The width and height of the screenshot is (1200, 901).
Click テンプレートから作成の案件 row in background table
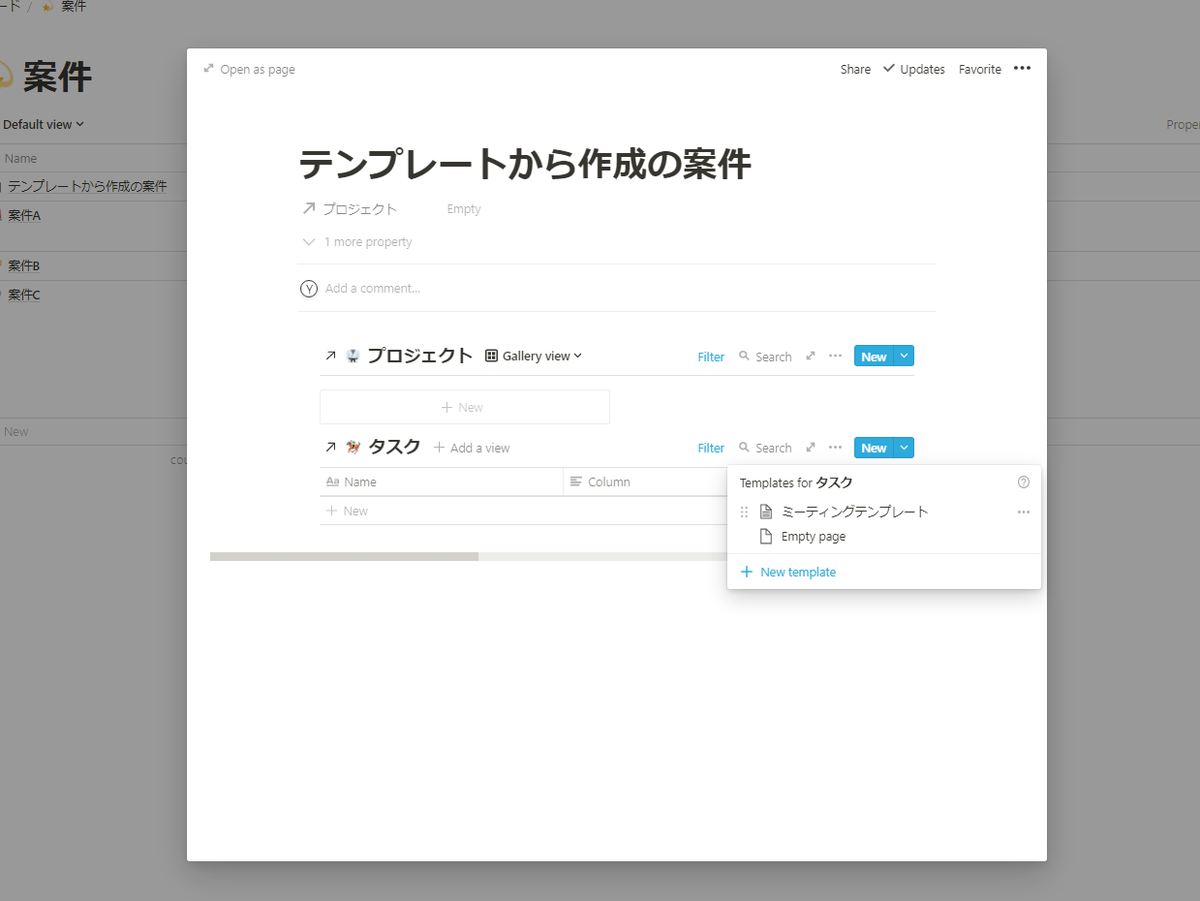pos(87,186)
